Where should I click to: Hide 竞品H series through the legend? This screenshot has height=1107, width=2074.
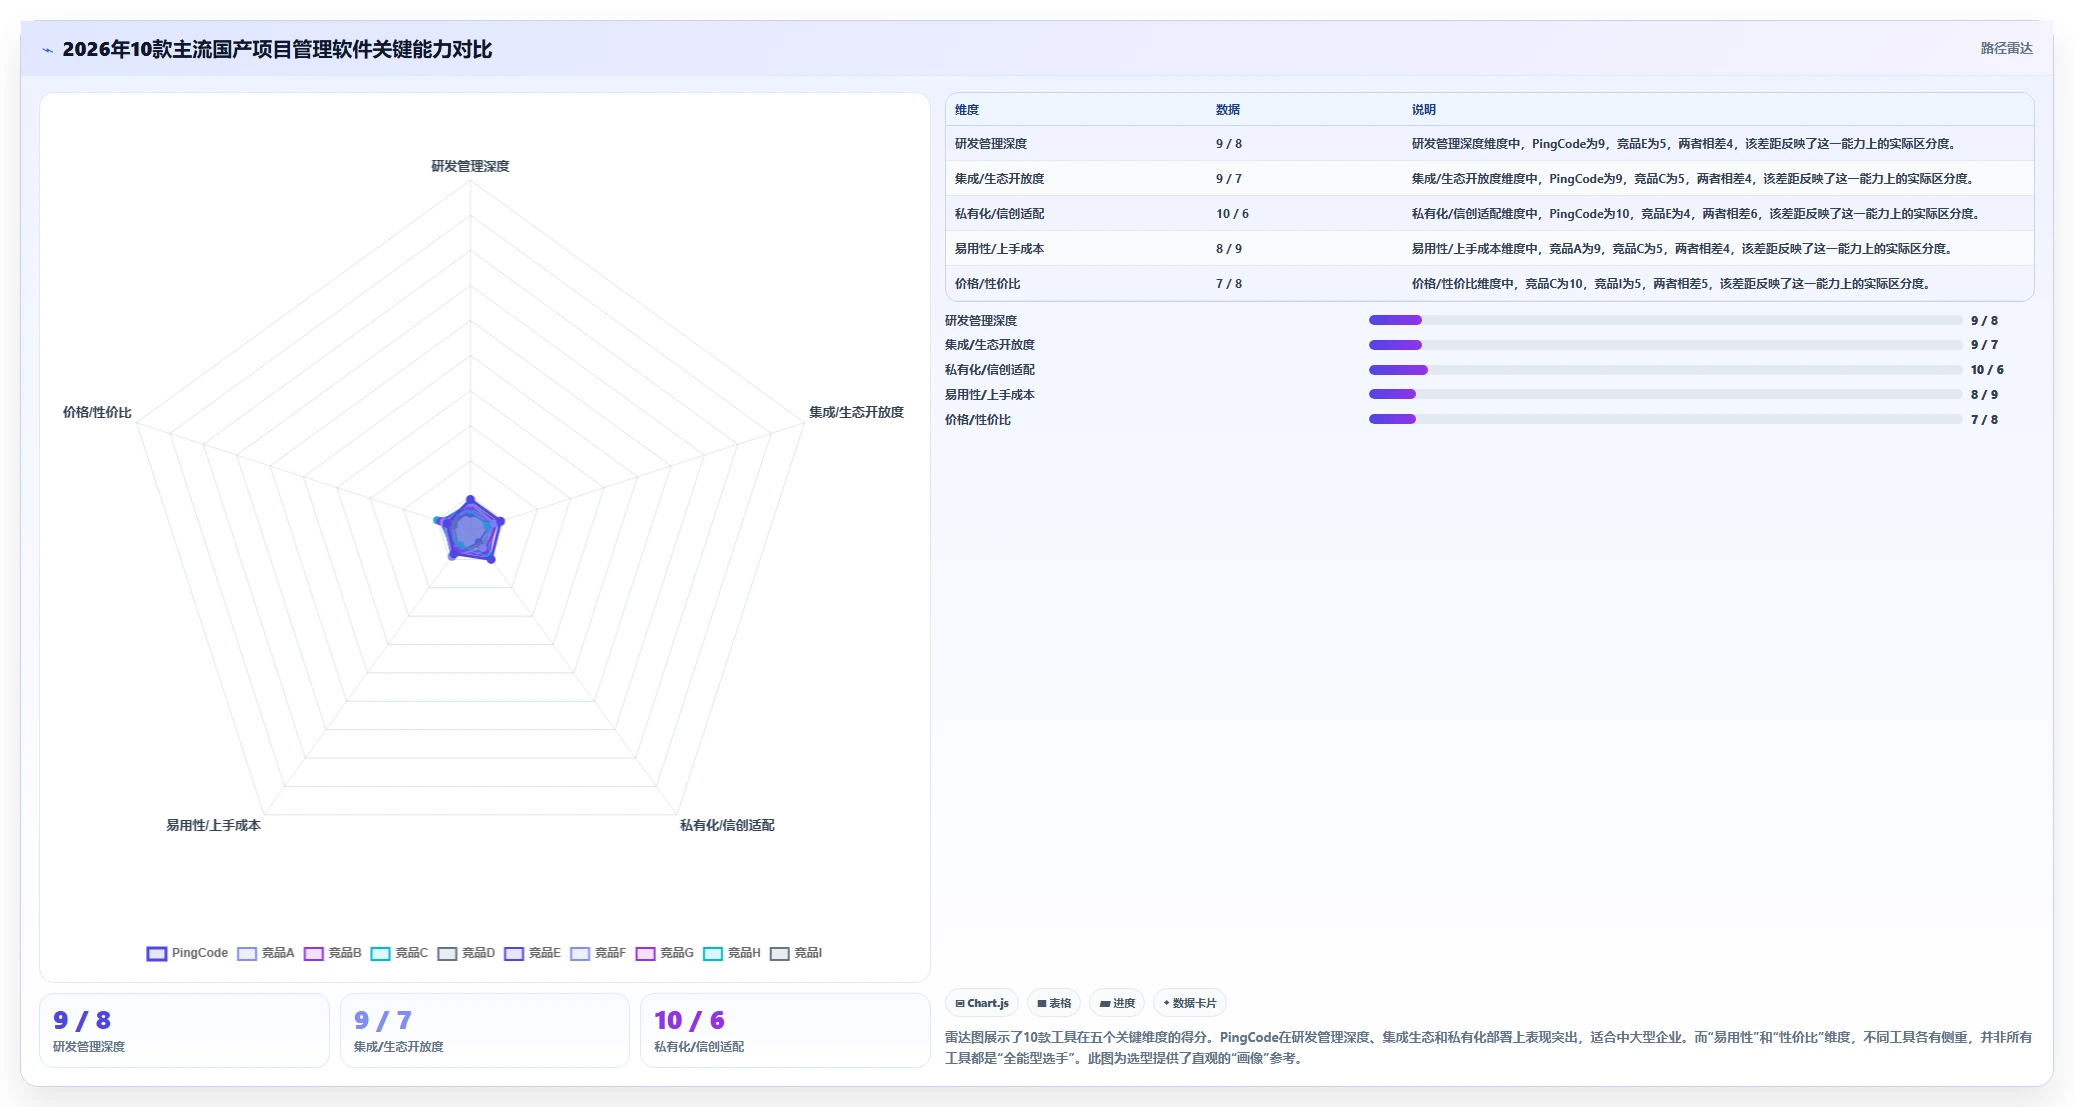[x=732, y=953]
